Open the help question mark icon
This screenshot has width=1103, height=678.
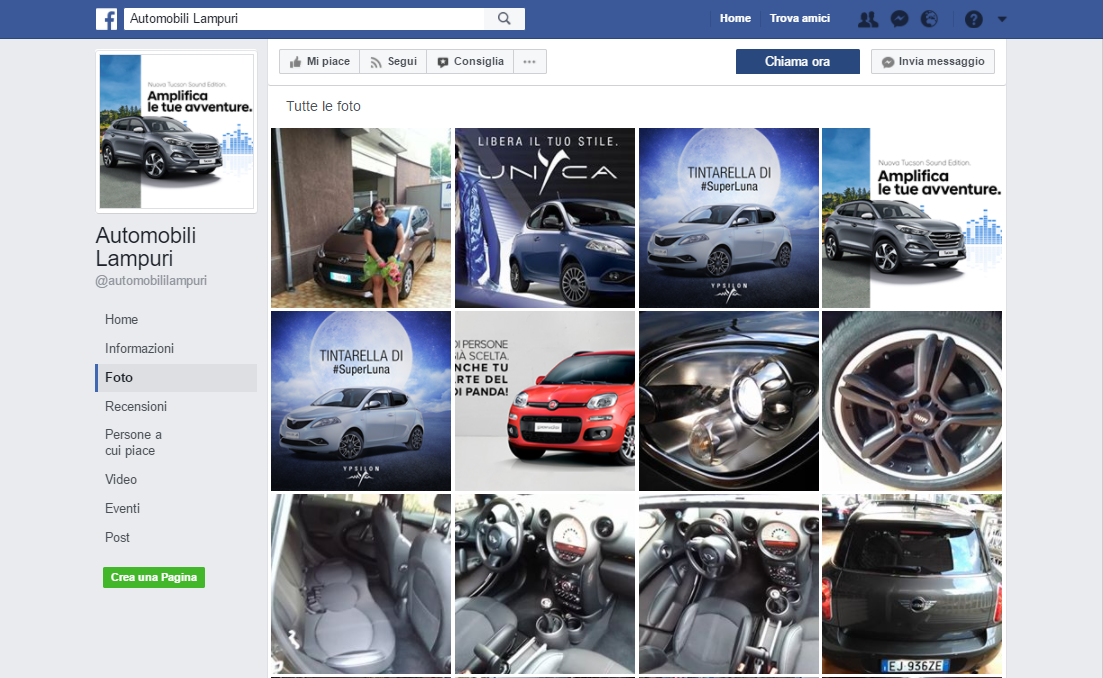[x=974, y=19]
